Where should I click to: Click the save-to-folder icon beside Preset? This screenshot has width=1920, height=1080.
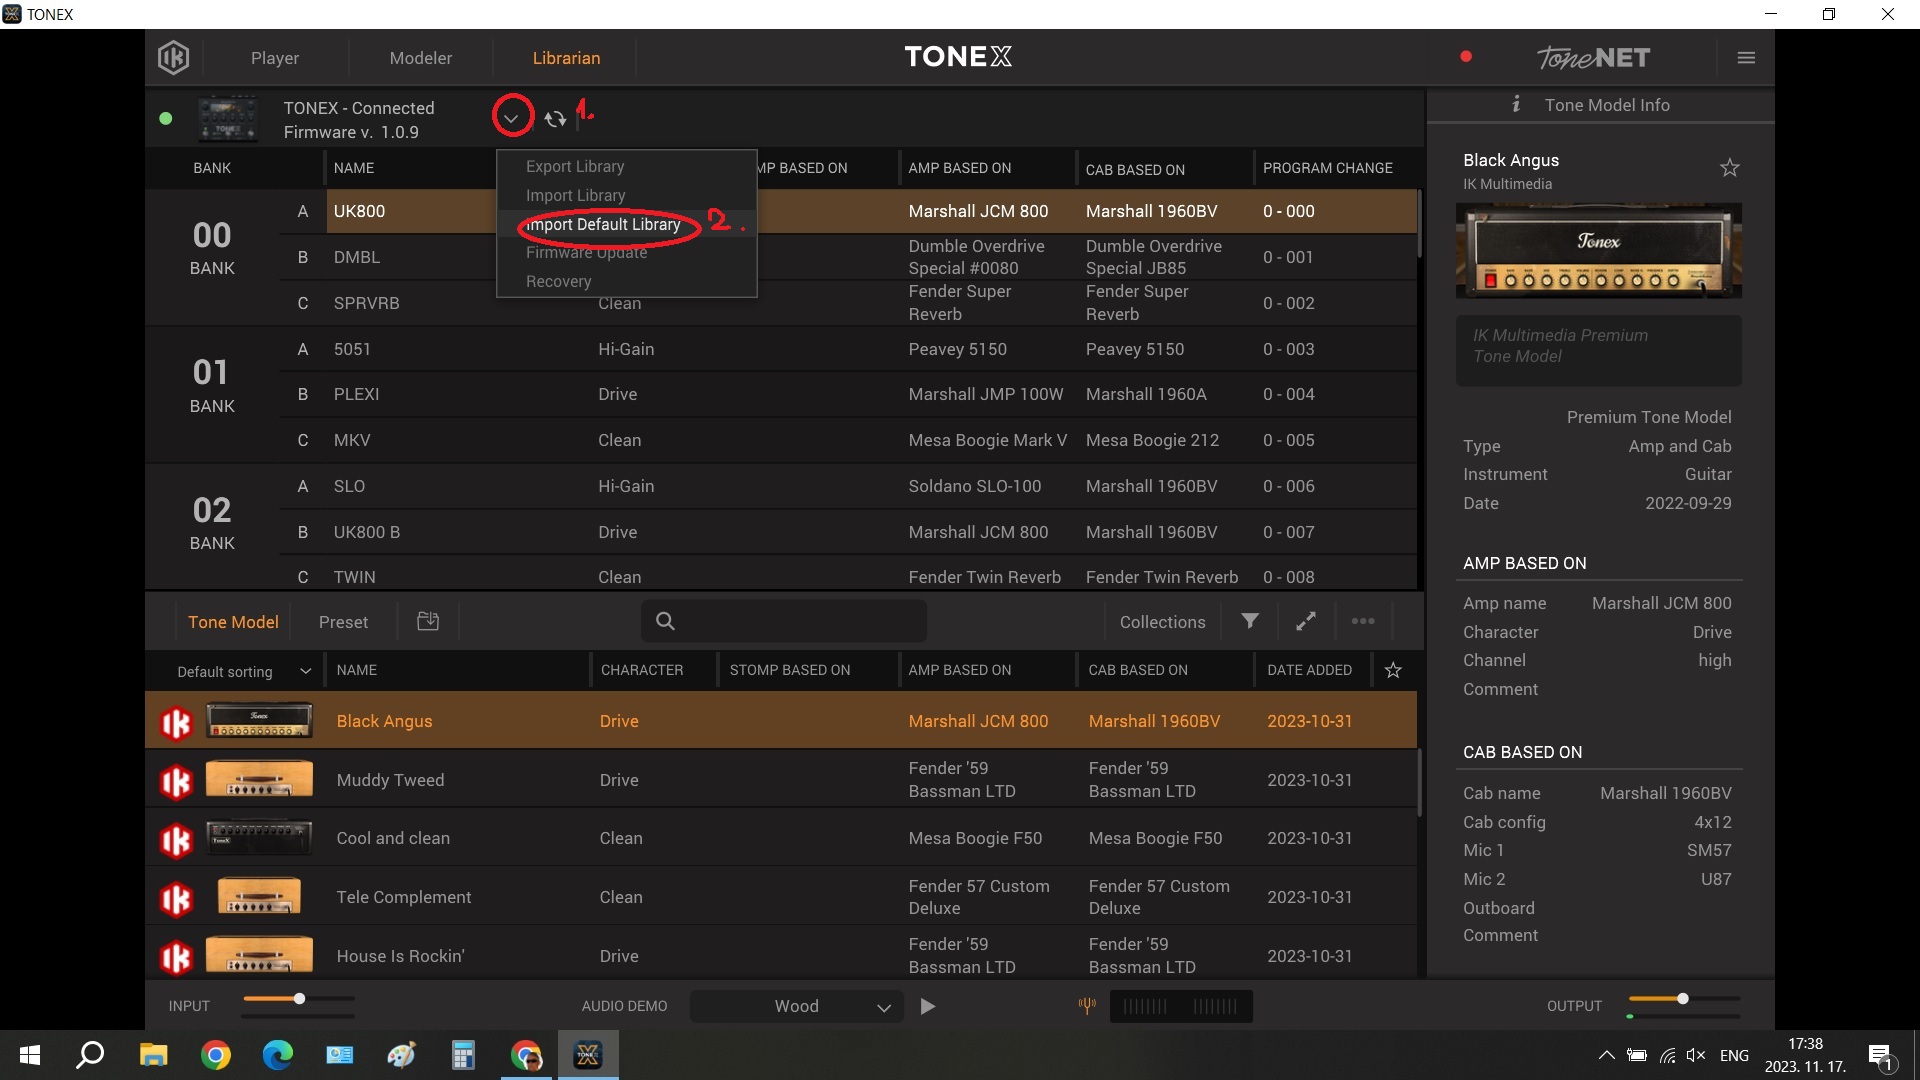428,621
